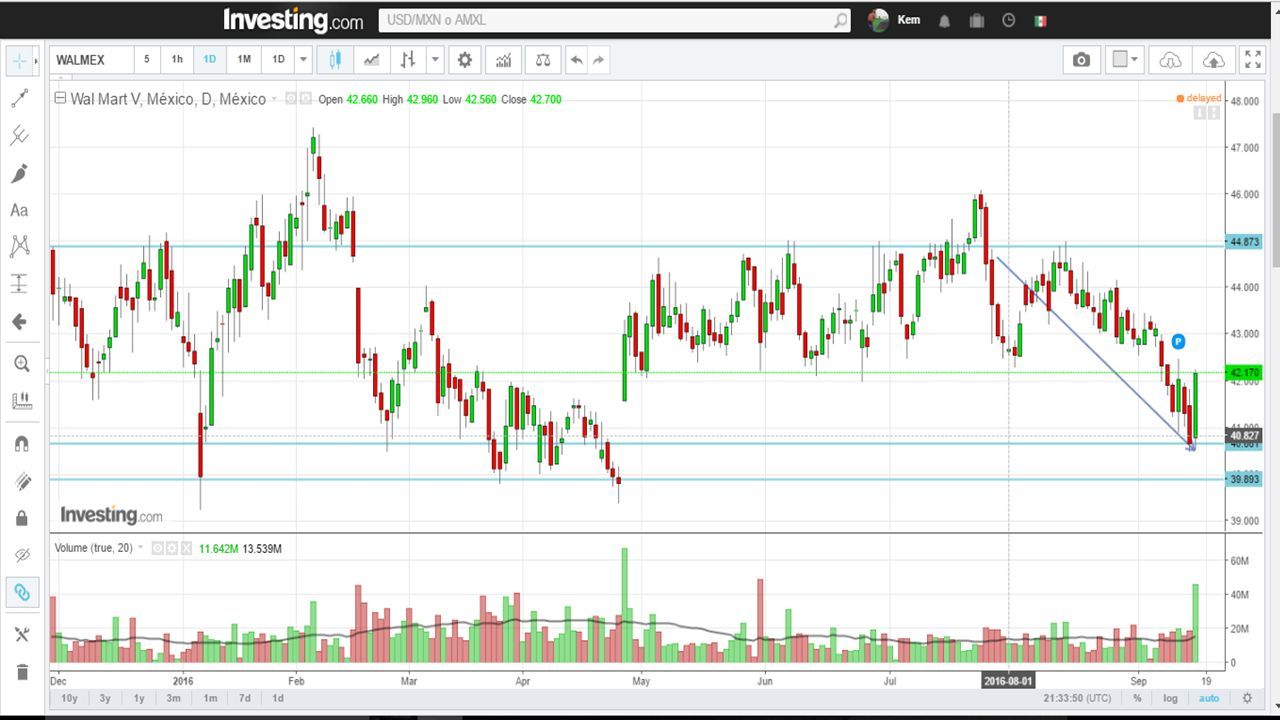
Task: Hide all drawing tools with eye icon
Action: tap(20, 555)
